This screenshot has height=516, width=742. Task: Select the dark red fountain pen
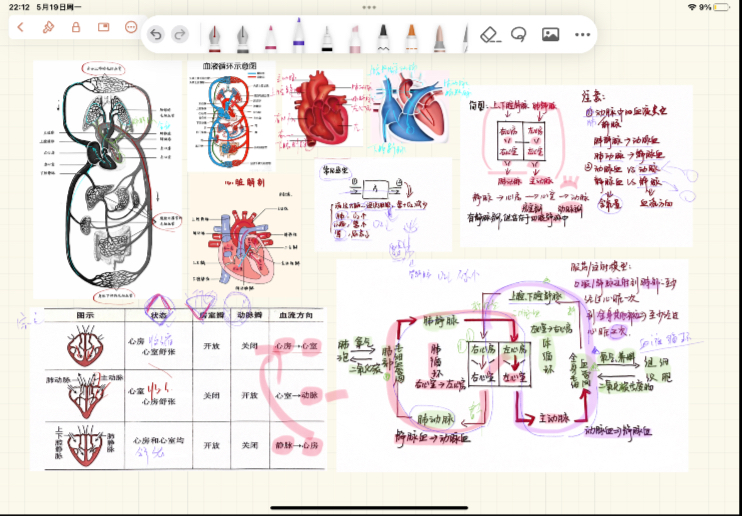pyautogui.click(x=213, y=36)
